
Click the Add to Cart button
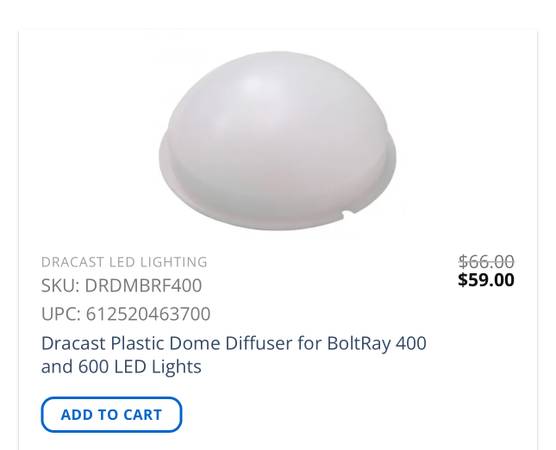tap(111, 414)
